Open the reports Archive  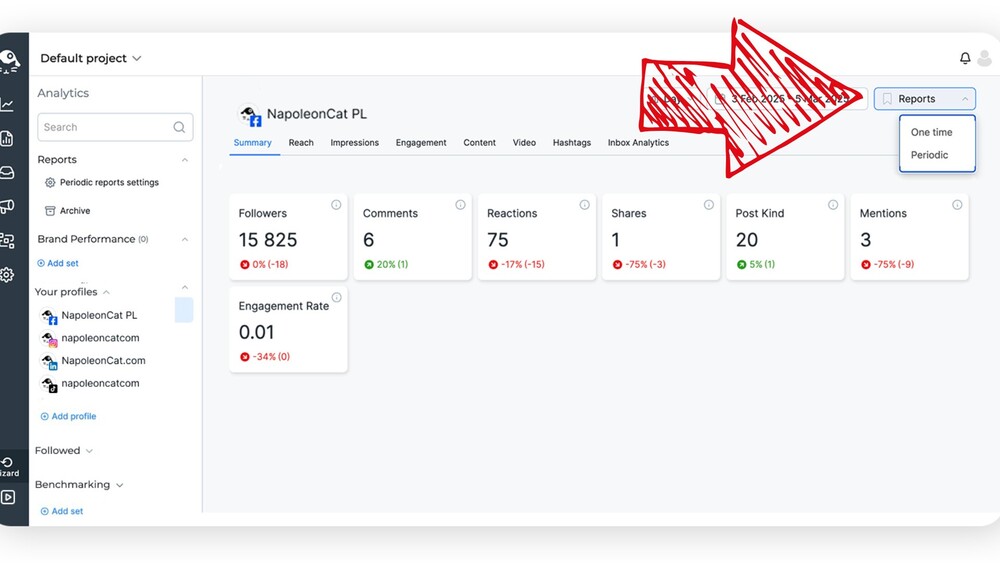click(x=68, y=210)
